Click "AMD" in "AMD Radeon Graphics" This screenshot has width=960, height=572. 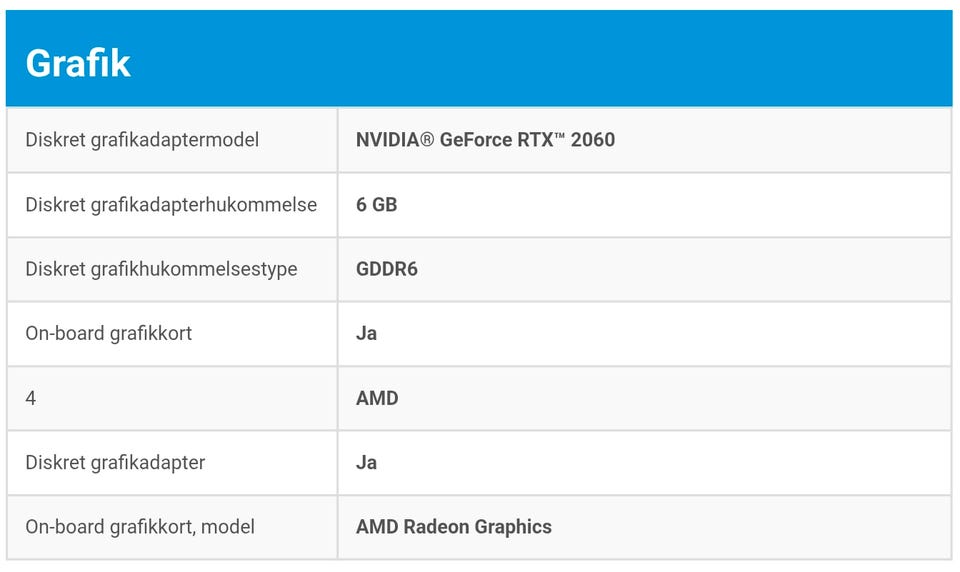click(377, 526)
